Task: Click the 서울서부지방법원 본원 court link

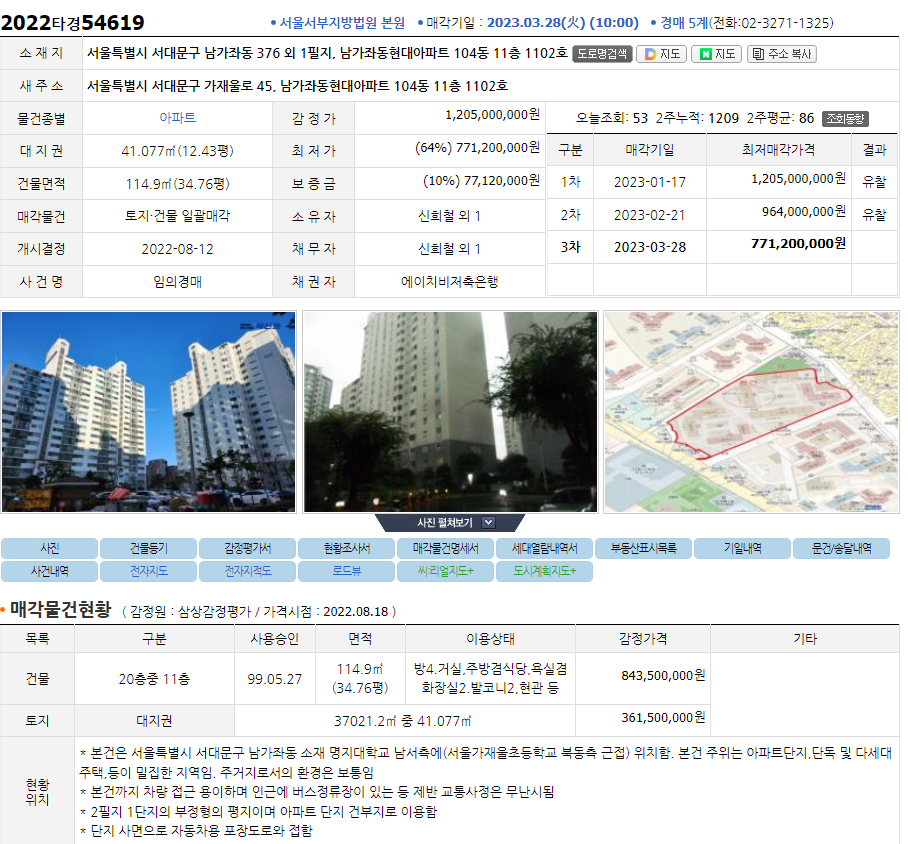Action: pyautogui.click(x=342, y=23)
